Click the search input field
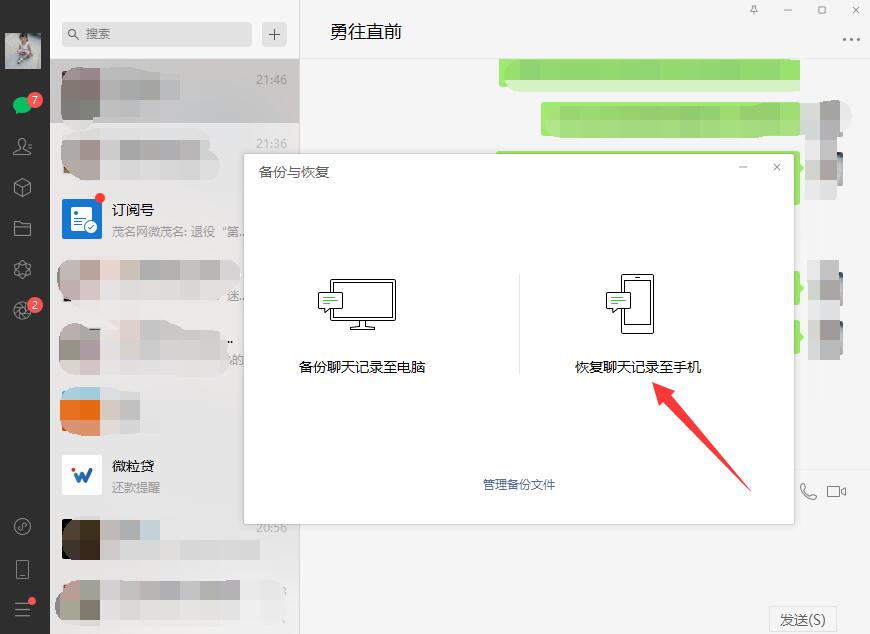This screenshot has height=634, width=870. point(155,34)
